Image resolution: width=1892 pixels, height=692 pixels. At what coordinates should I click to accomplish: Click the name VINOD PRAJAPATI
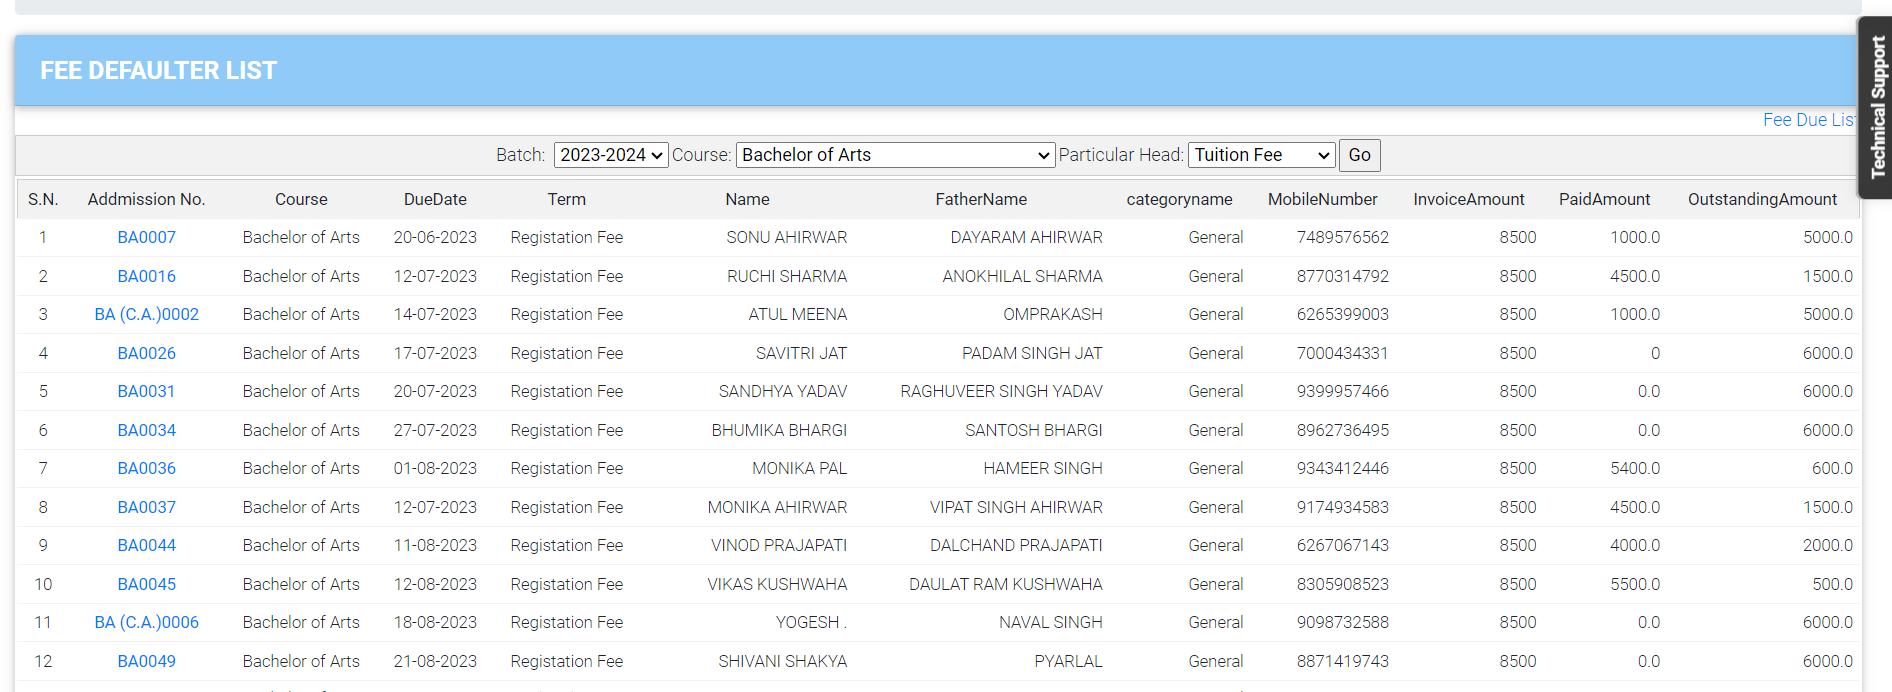778,545
